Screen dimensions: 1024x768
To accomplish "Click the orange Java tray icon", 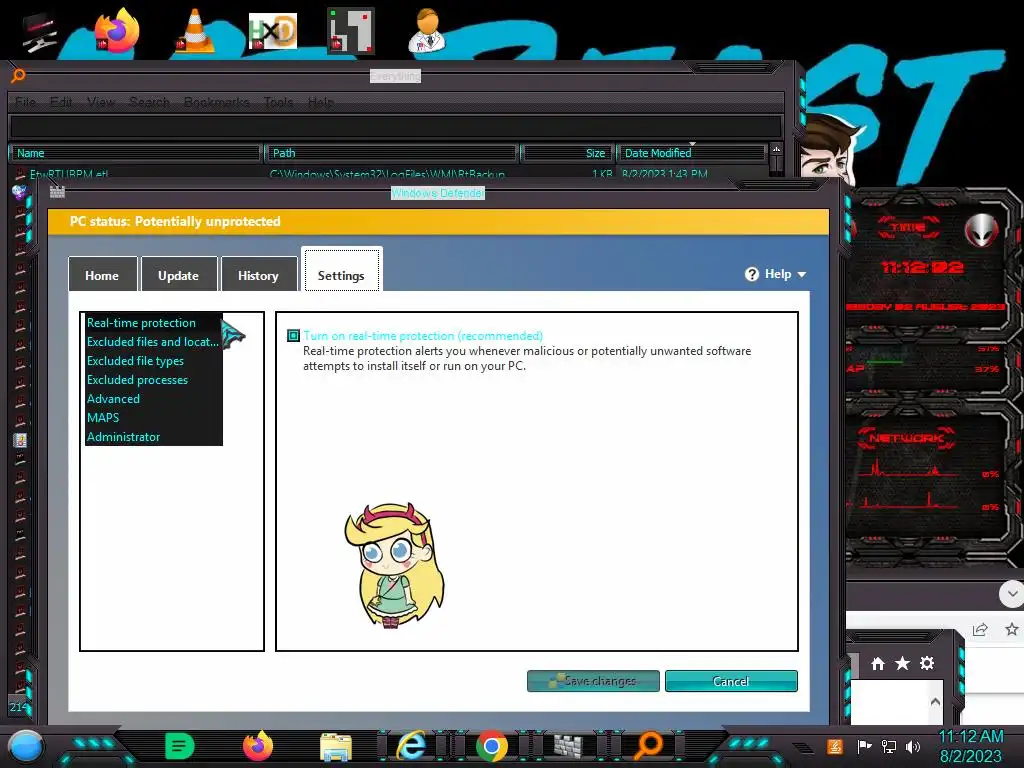I will coord(835,746).
